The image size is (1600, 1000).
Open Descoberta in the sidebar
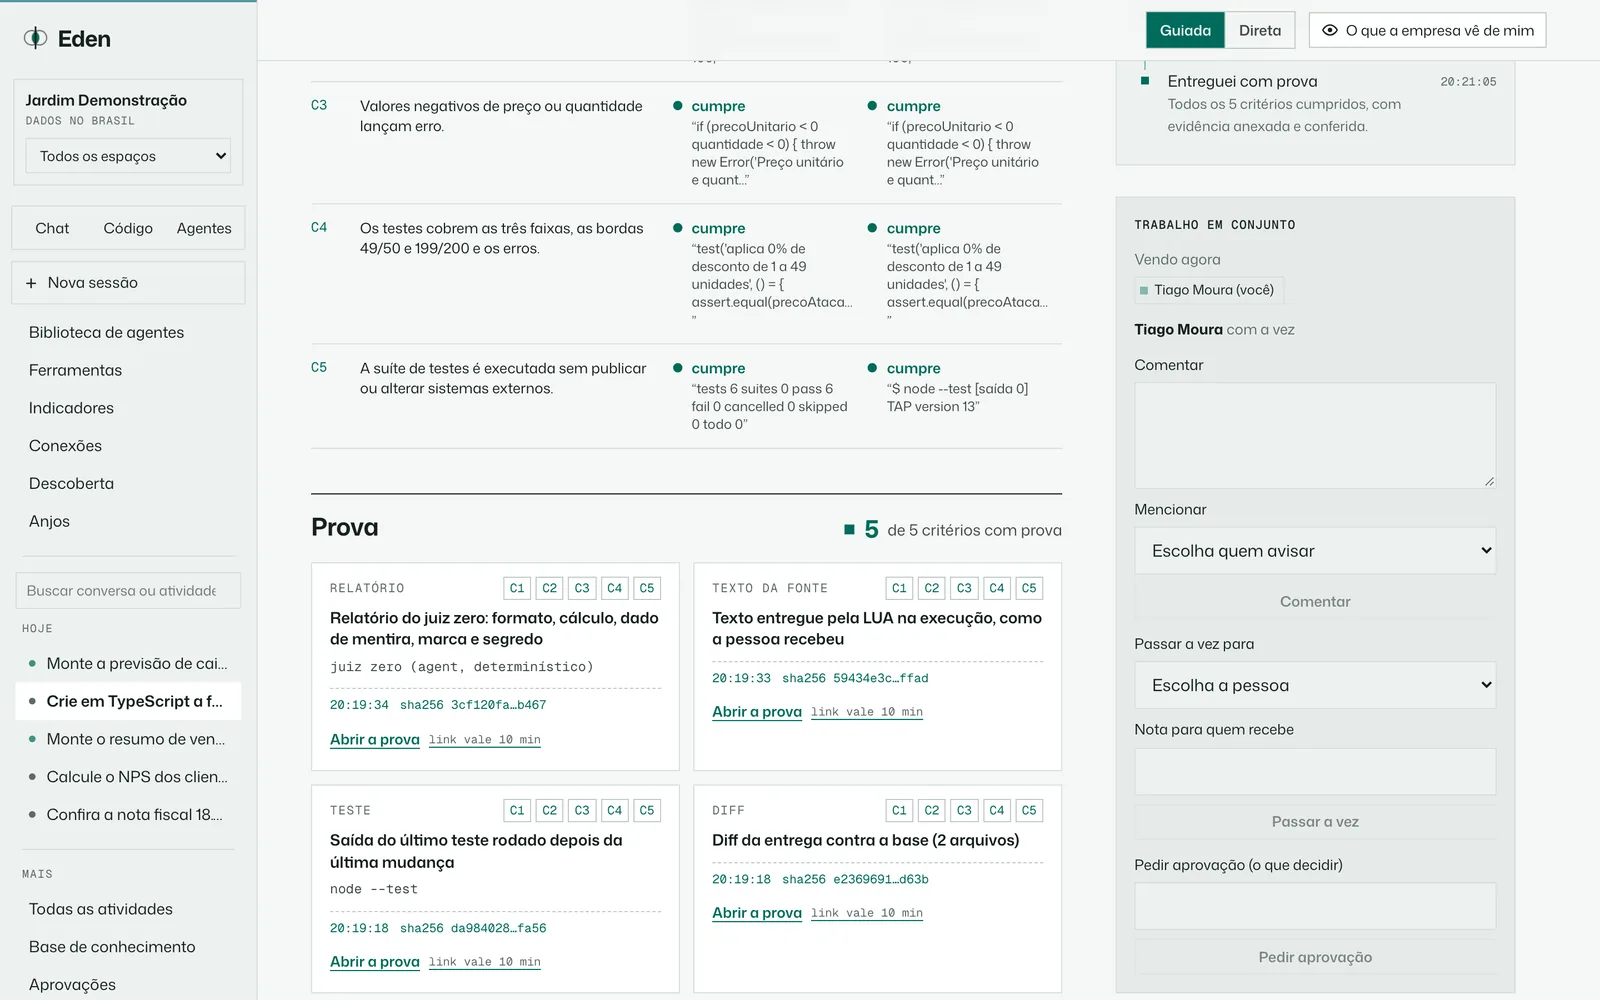point(71,483)
